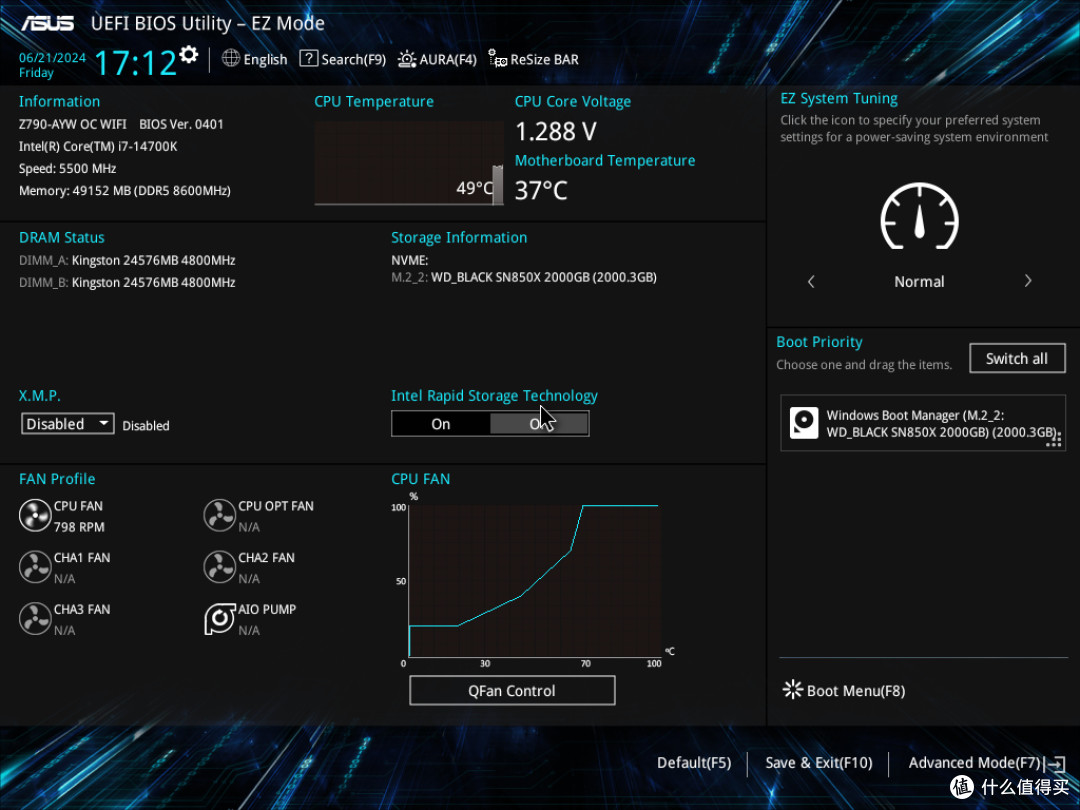Open ReSize BAR label
Image resolution: width=1080 pixels, height=810 pixels.
pos(544,59)
